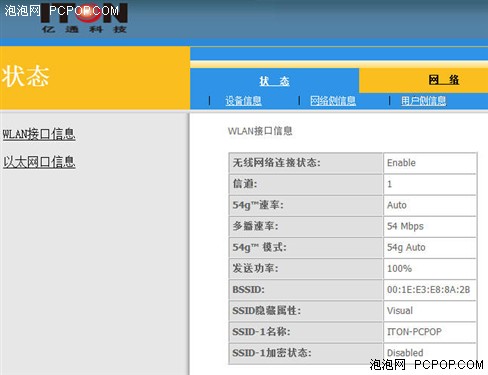The height and width of the screenshot is (375, 488).
Task: Click the 信道 row label
Action: point(245,184)
